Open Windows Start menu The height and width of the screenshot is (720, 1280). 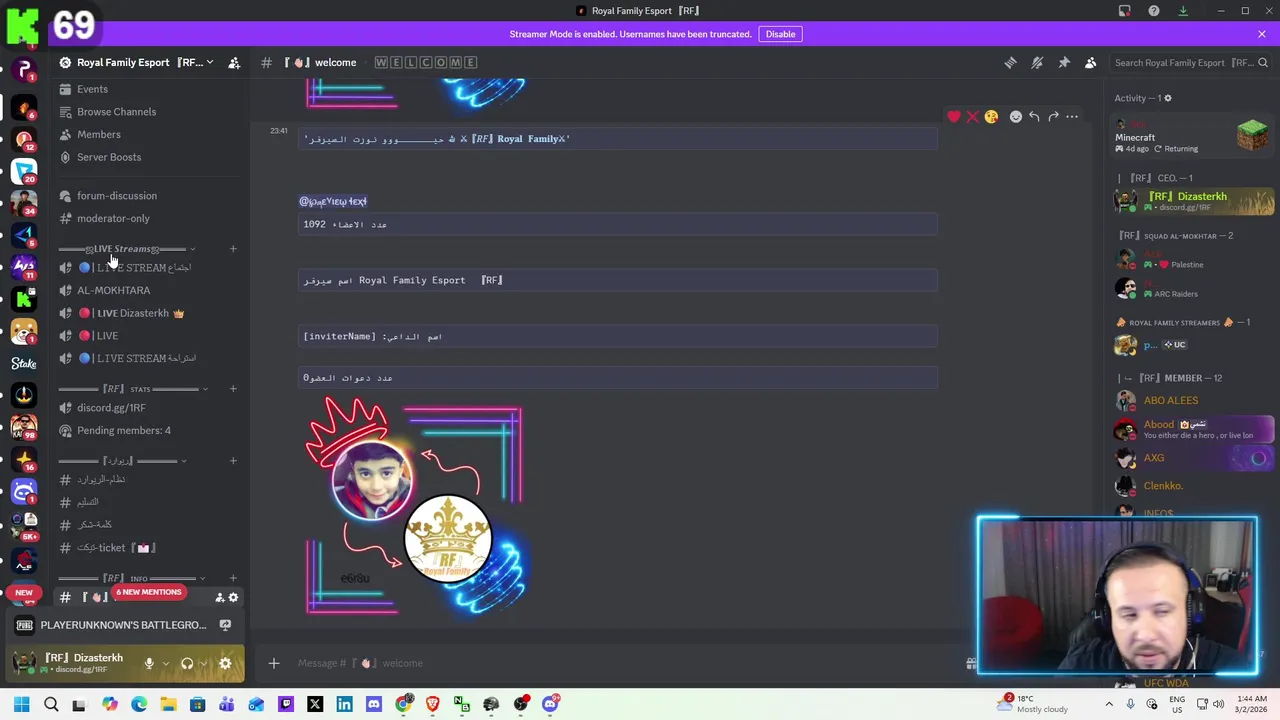click(x=21, y=704)
